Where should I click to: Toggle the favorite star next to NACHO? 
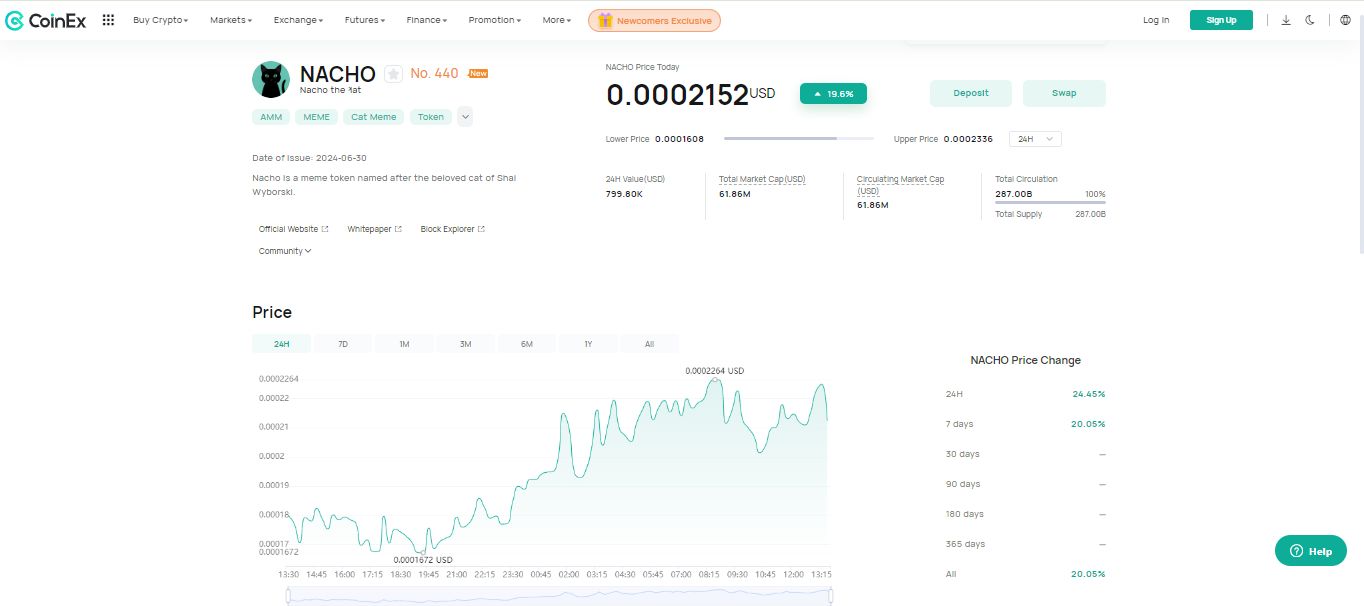(x=393, y=74)
